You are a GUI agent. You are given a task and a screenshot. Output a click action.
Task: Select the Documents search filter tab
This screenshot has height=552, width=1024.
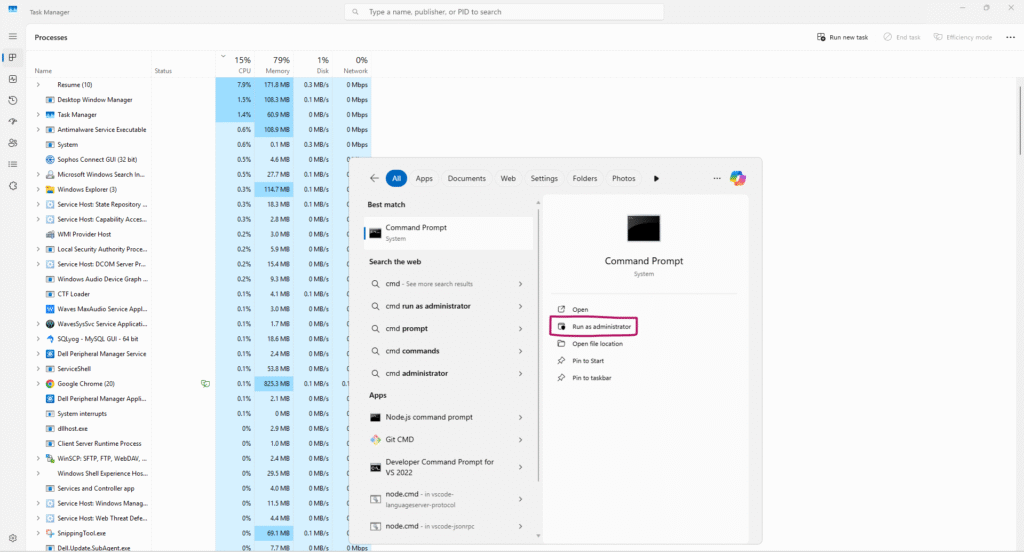pyautogui.click(x=466, y=178)
